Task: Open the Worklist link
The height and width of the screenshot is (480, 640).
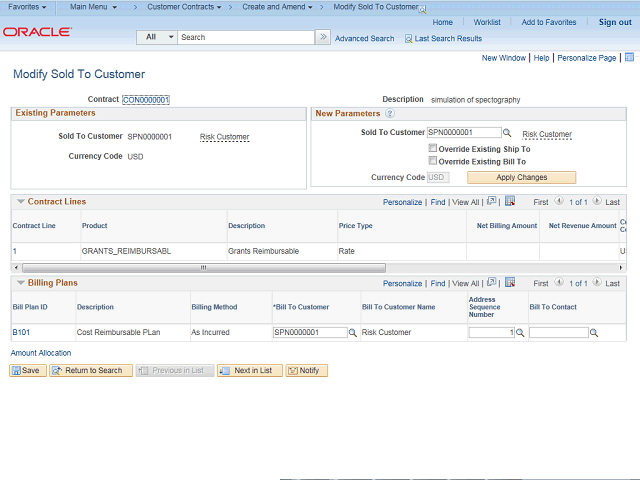Action: tap(487, 22)
